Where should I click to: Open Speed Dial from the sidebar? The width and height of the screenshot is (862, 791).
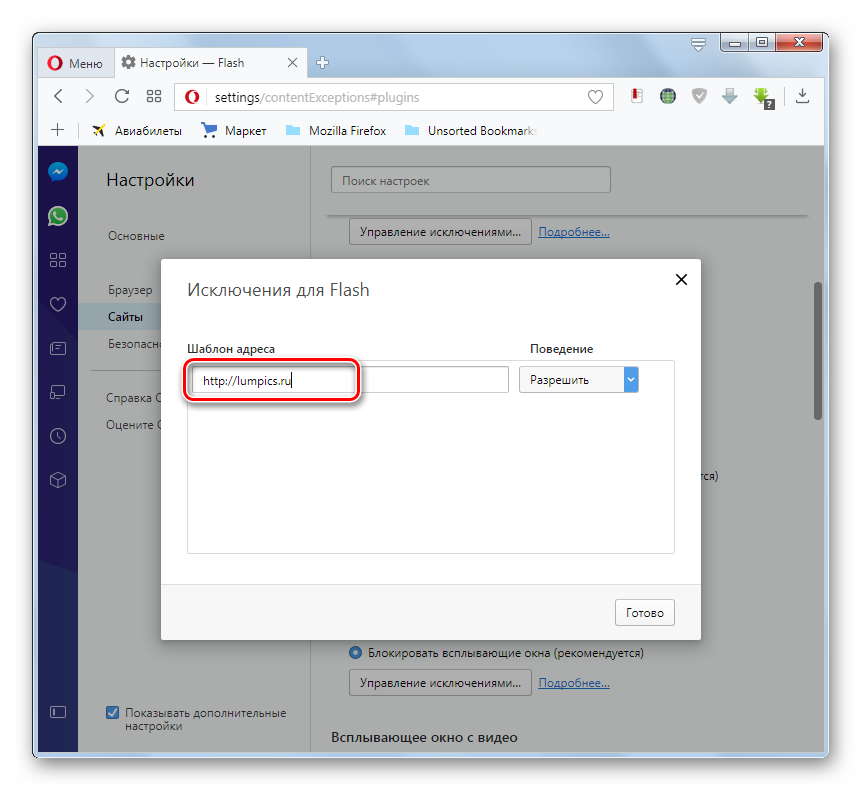[58, 260]
